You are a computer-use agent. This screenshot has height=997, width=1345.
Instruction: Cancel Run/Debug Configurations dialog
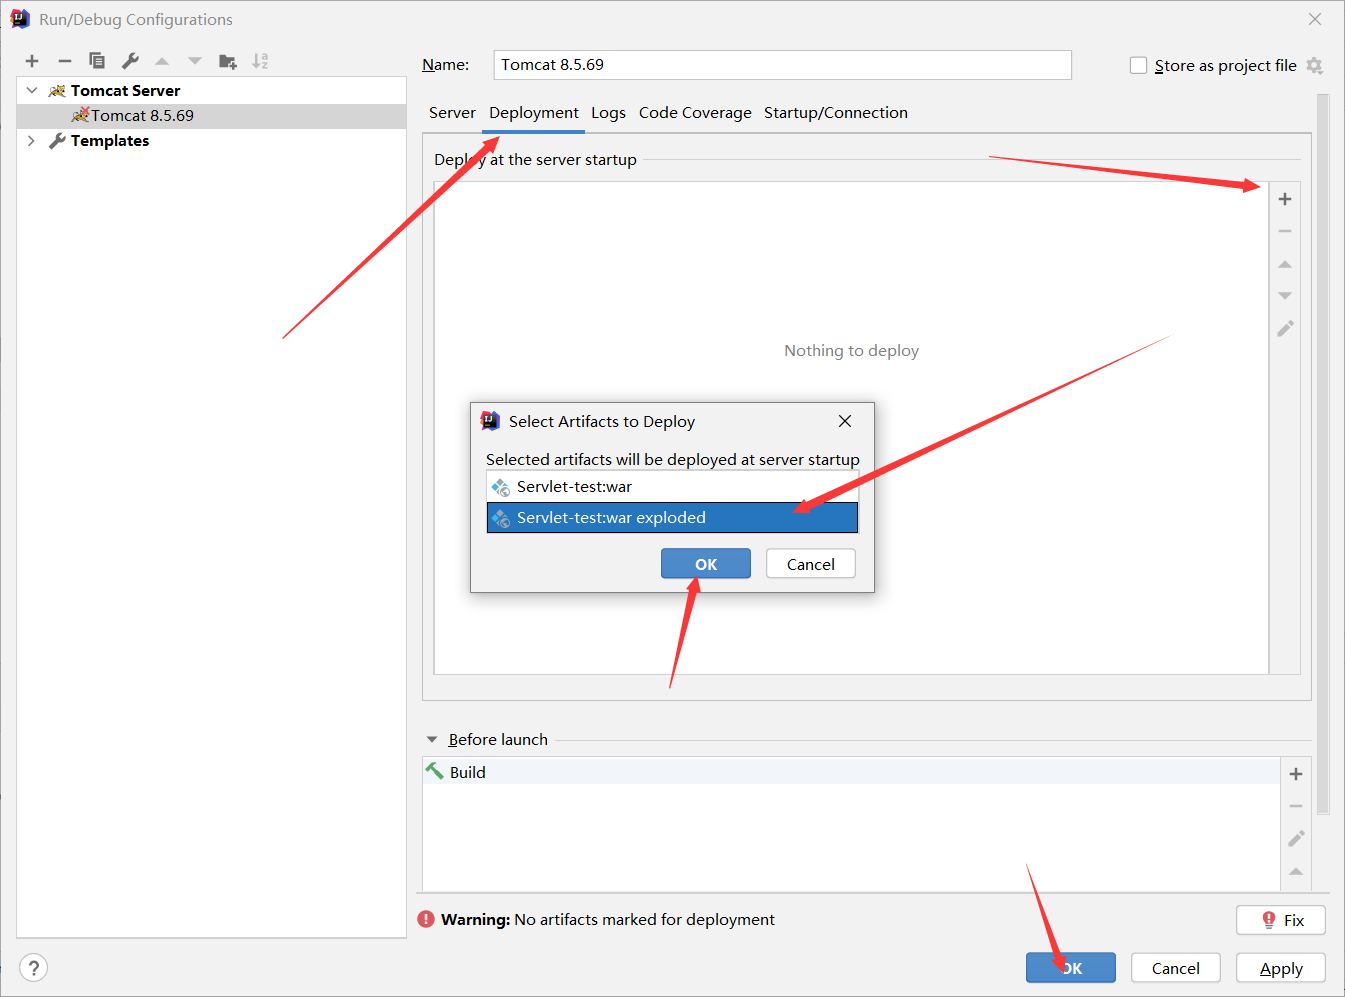point(1176,968)
